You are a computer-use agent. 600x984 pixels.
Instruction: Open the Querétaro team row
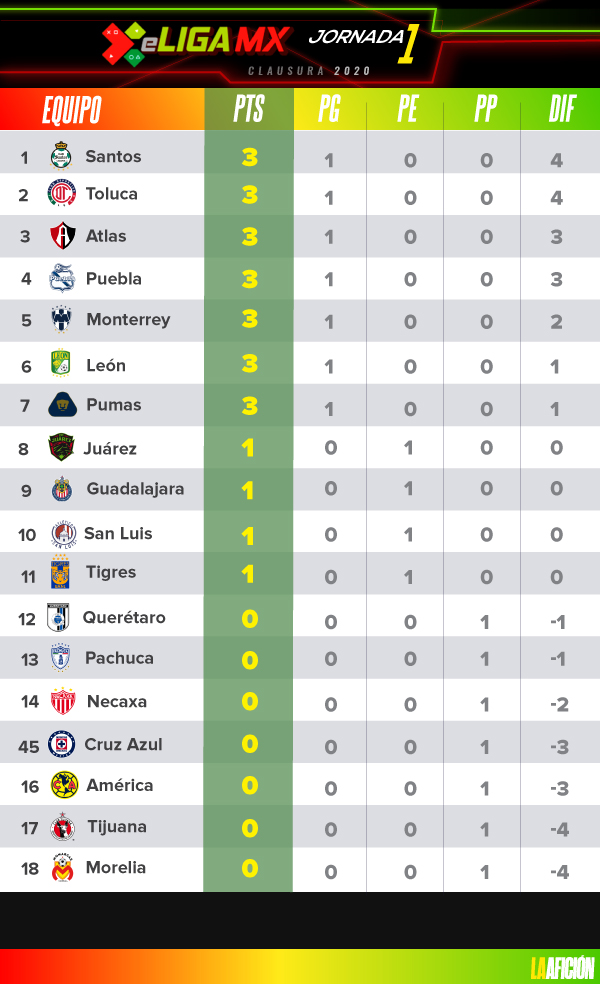point(300,618)
